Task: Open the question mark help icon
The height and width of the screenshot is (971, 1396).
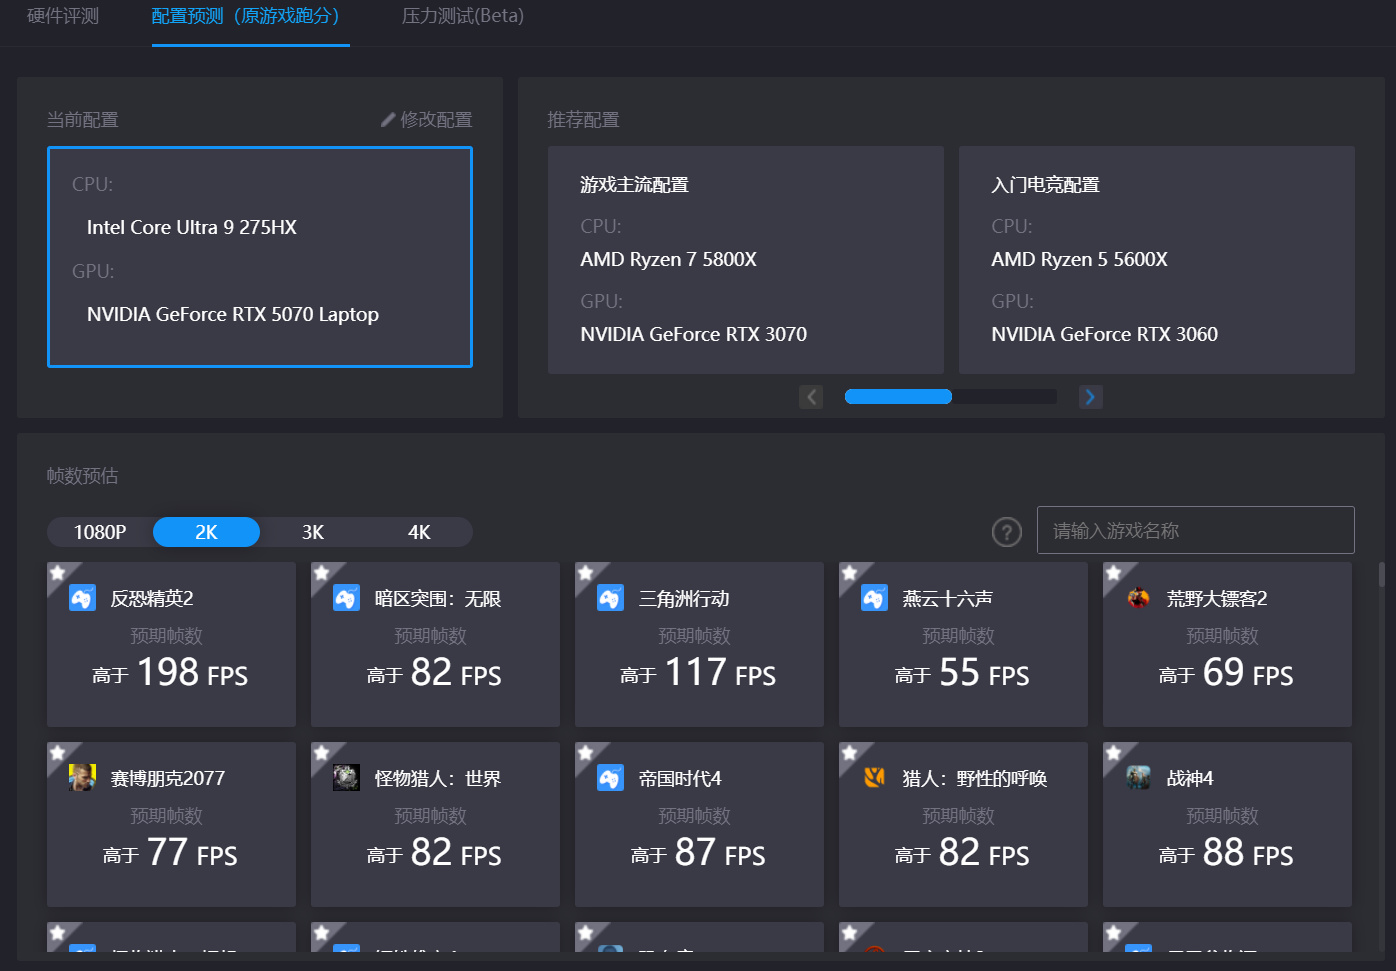Action: (x=1007, y=532)
